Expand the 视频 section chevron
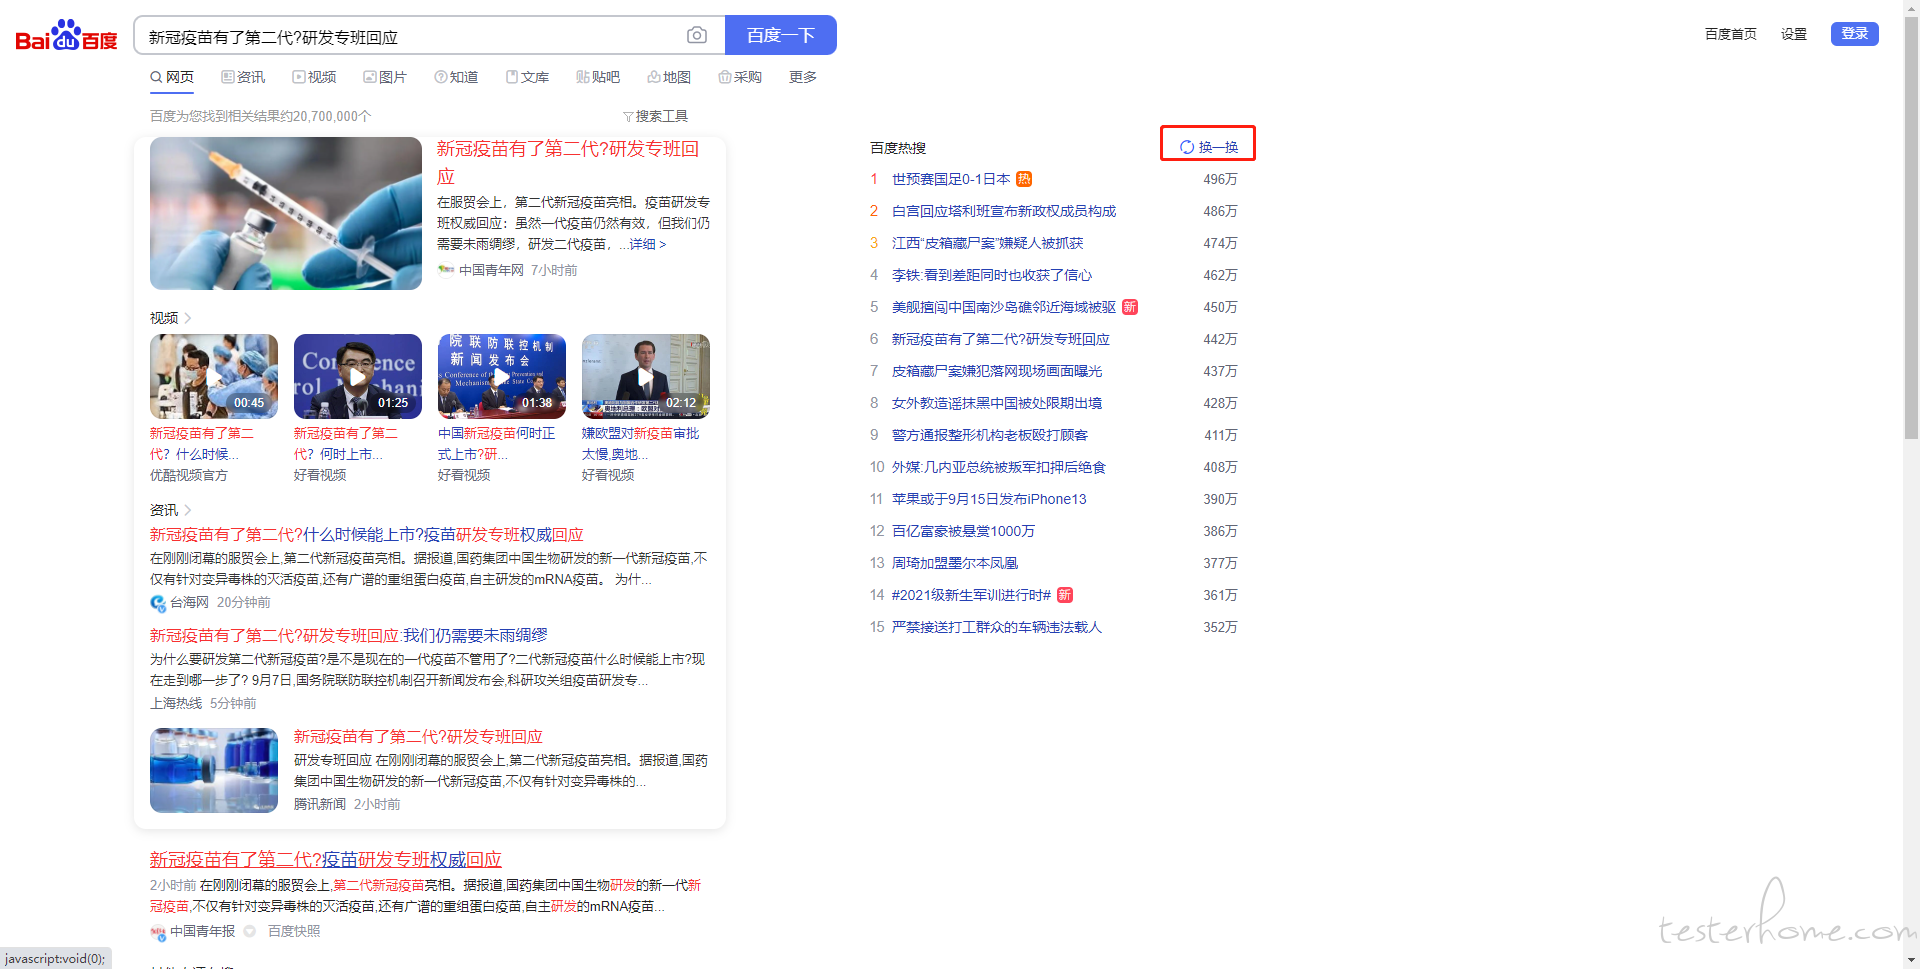Image resolution: width=1920 pixels, height=969 pixels. click(187, 318)
